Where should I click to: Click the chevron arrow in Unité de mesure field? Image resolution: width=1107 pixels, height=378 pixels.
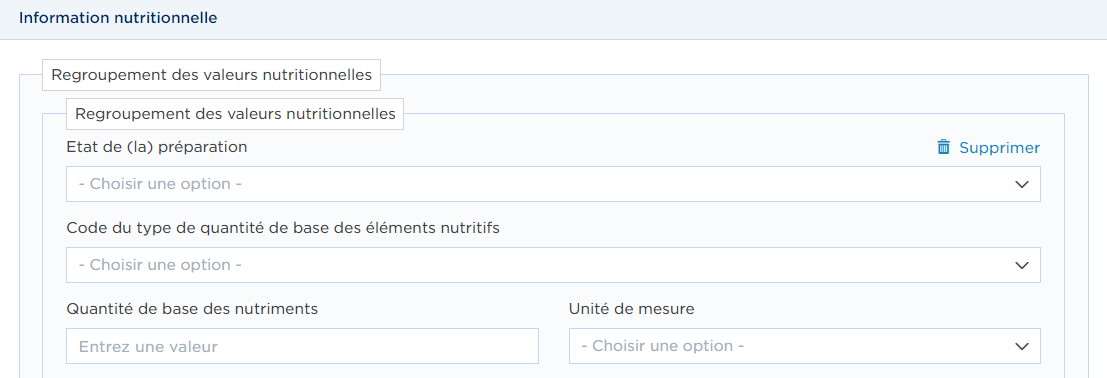coord(1021,346)
